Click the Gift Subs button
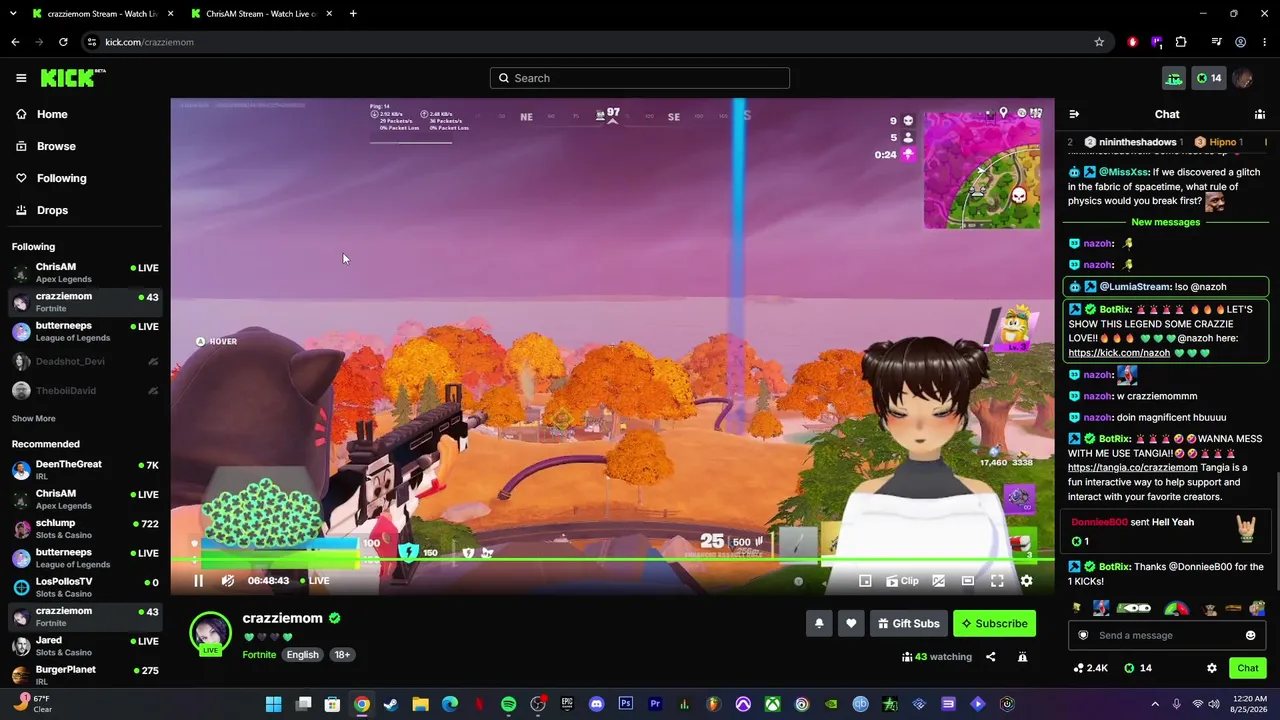The width and height of the screenshot is (1280, 720). tap(909, 624)
